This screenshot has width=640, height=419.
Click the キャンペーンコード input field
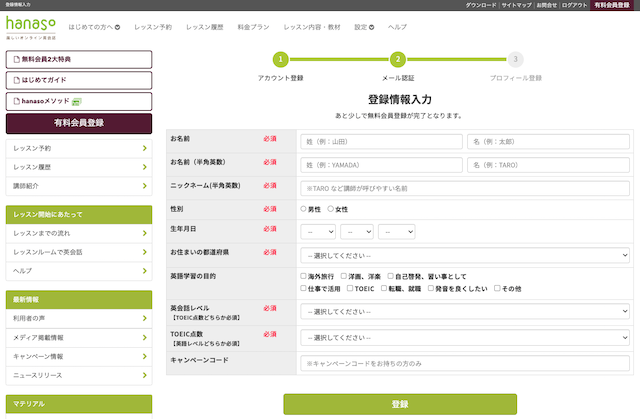pyautogui.click(x=465, y=363)
